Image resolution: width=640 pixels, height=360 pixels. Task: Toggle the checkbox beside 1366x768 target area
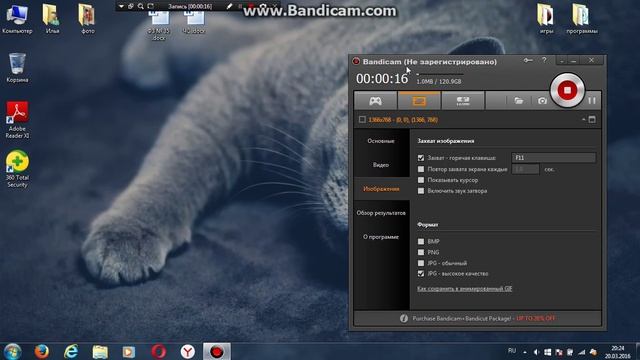tap(362, 120)
